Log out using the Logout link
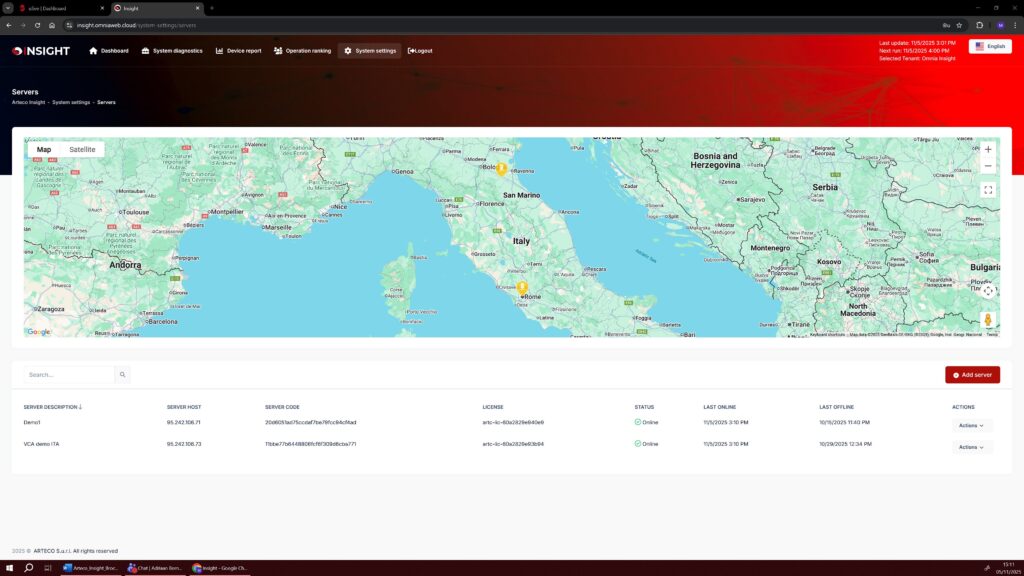 [420, 51]
